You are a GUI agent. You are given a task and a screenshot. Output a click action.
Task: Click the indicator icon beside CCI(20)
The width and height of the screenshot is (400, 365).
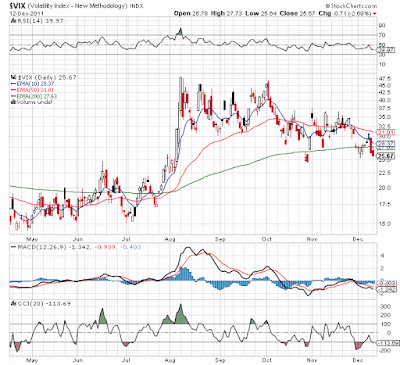tap(13, 304)
